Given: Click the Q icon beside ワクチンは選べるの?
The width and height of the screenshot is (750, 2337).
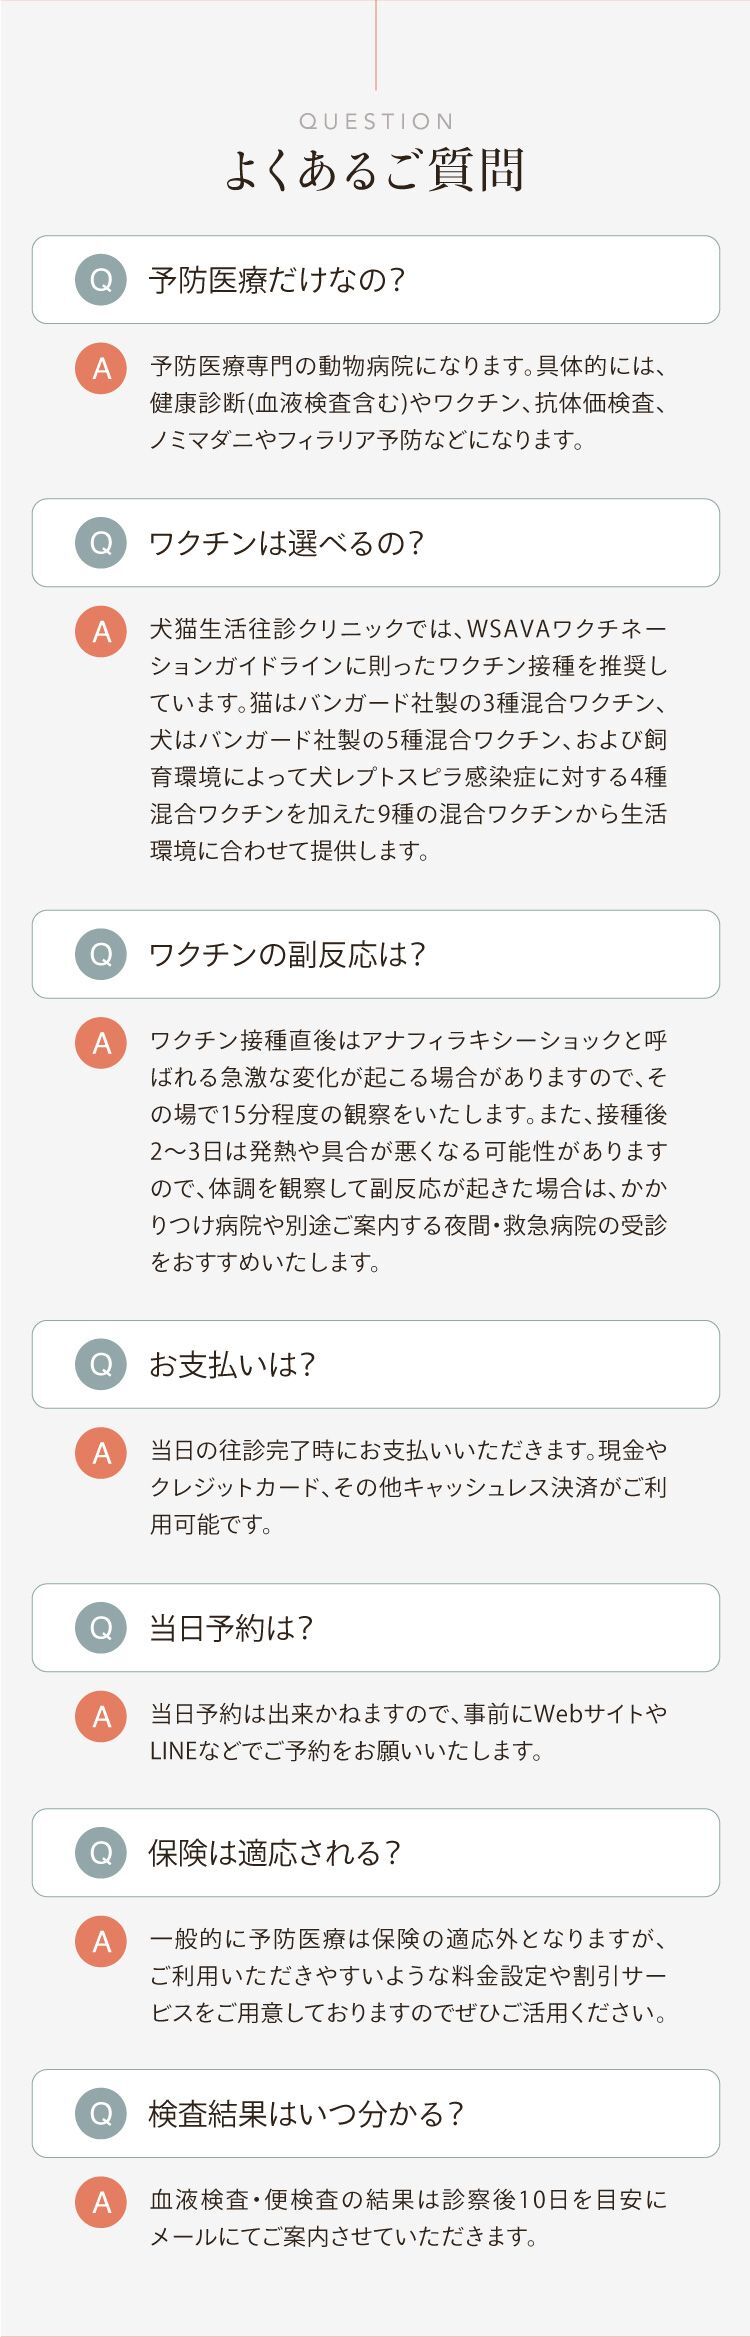Looking at the screenshot, I should pyautogui.click(x=101, y=543).
